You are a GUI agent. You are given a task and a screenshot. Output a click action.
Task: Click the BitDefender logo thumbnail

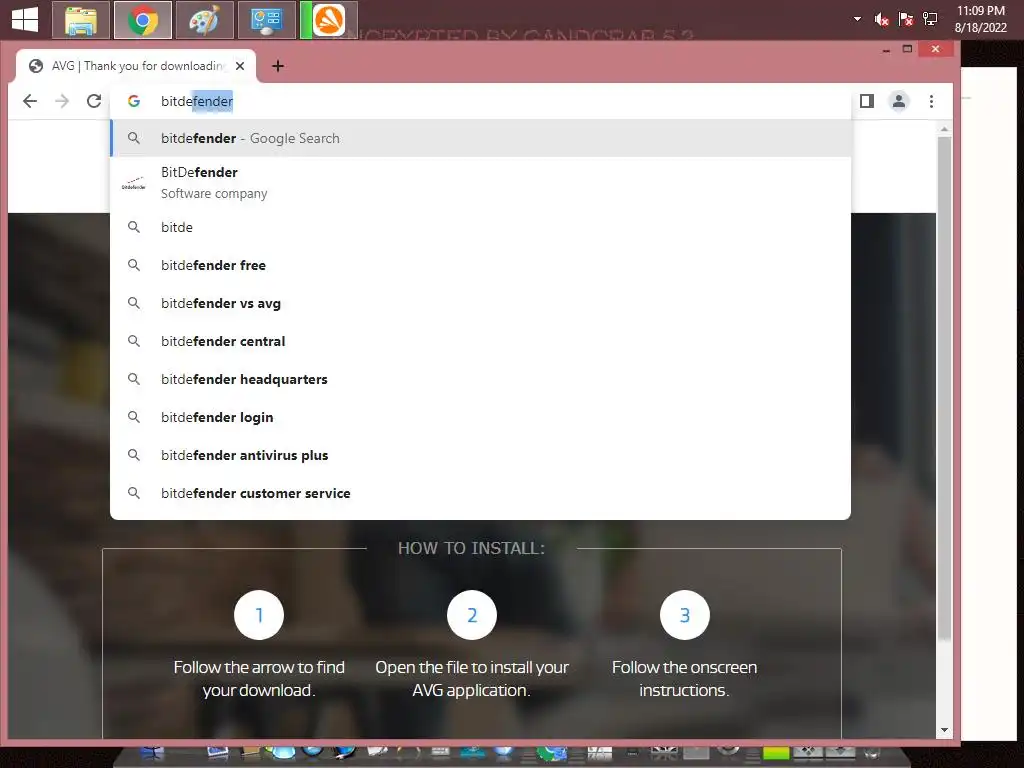[134, 184]
